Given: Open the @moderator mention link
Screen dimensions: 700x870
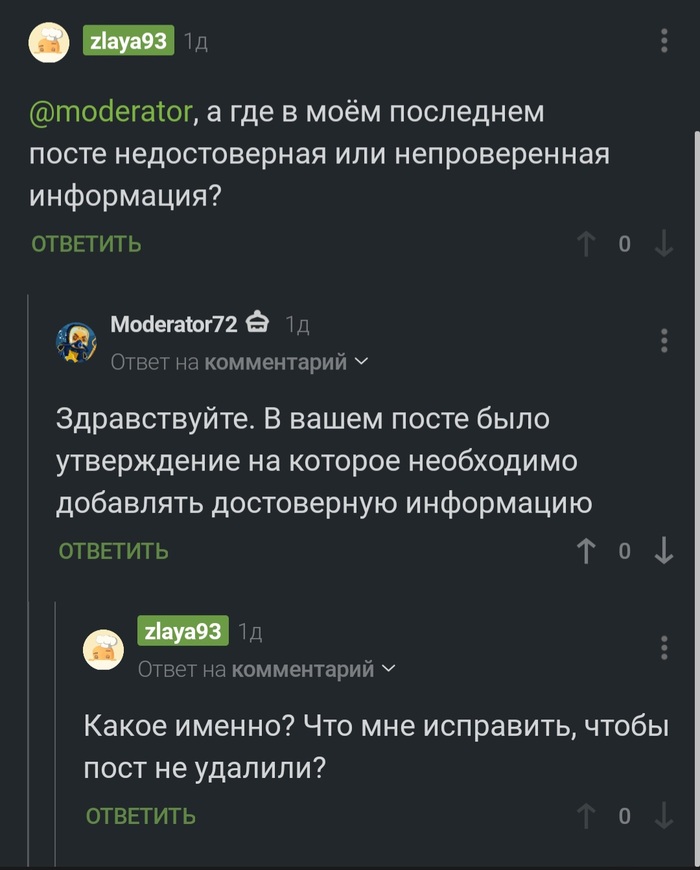Looking at the screenshot, I should point(110,111).
